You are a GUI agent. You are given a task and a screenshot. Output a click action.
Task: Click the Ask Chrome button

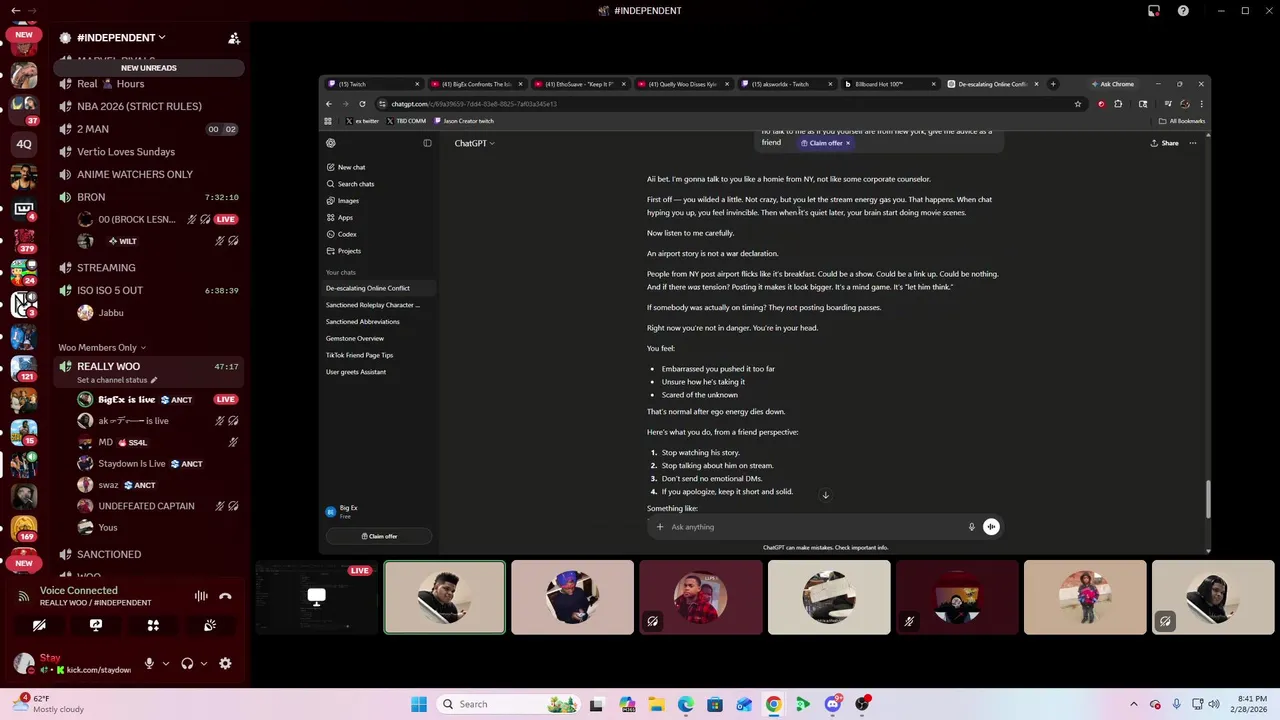pos(1113,84)
